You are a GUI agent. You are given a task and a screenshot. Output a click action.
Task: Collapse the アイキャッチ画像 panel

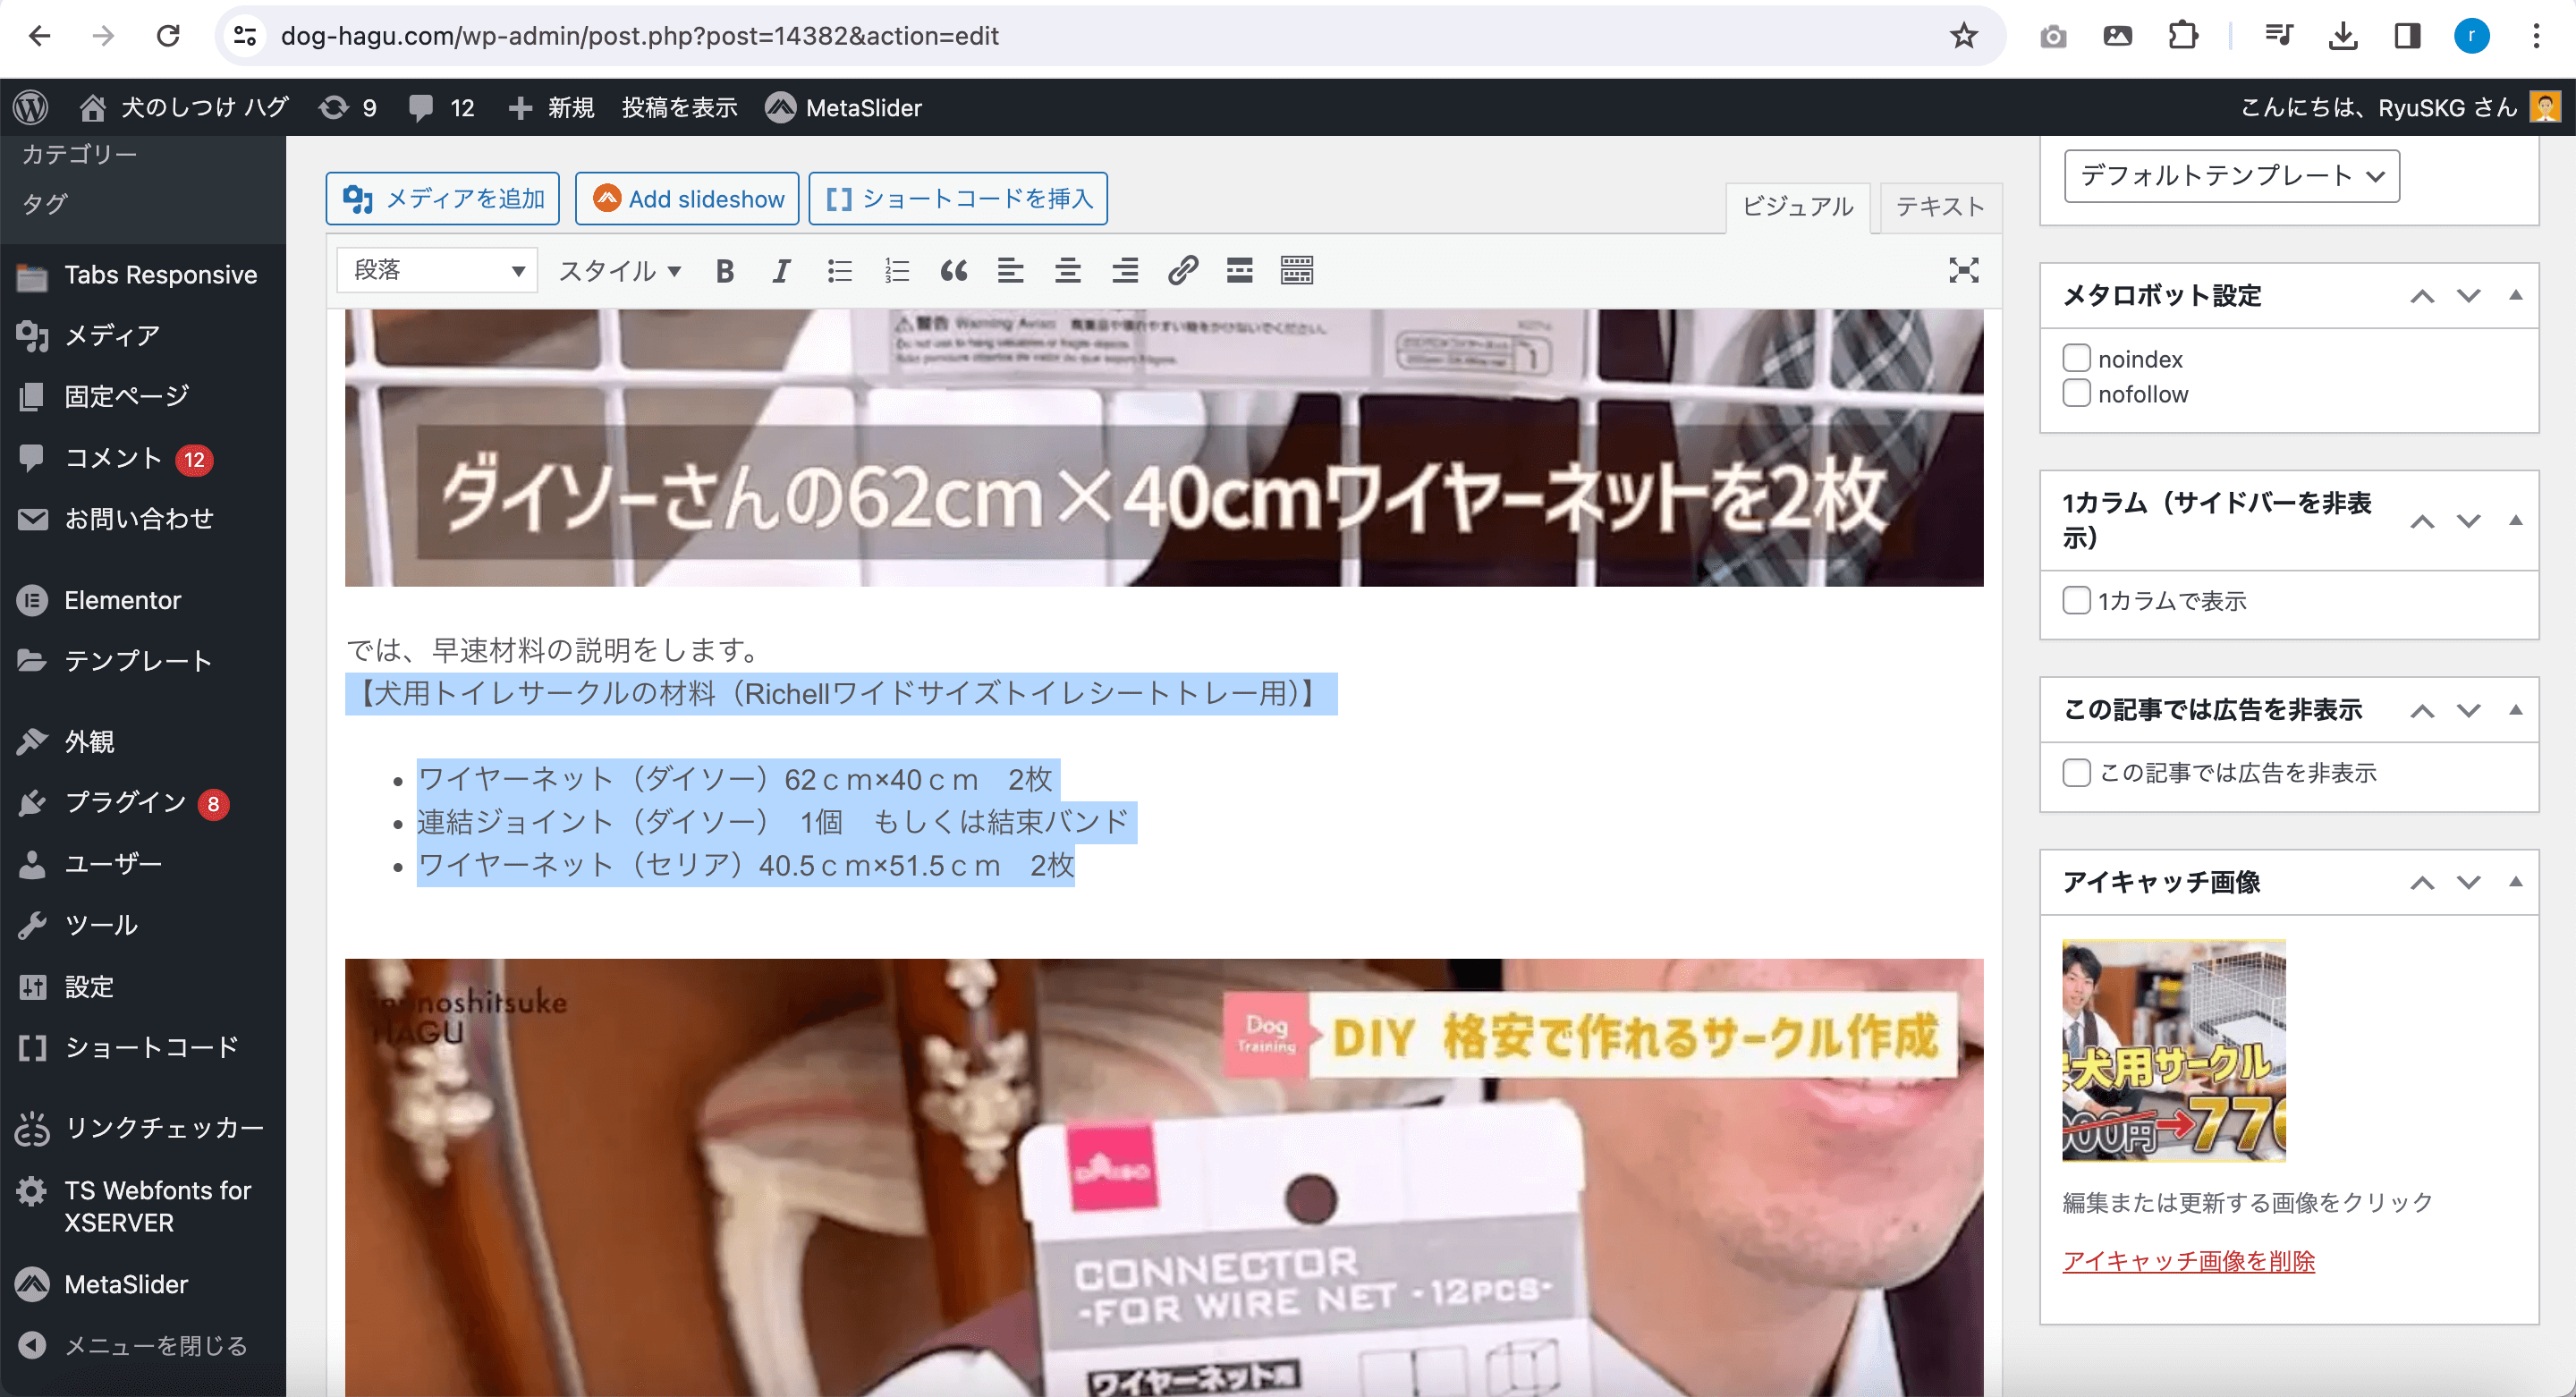(2515, 881)
